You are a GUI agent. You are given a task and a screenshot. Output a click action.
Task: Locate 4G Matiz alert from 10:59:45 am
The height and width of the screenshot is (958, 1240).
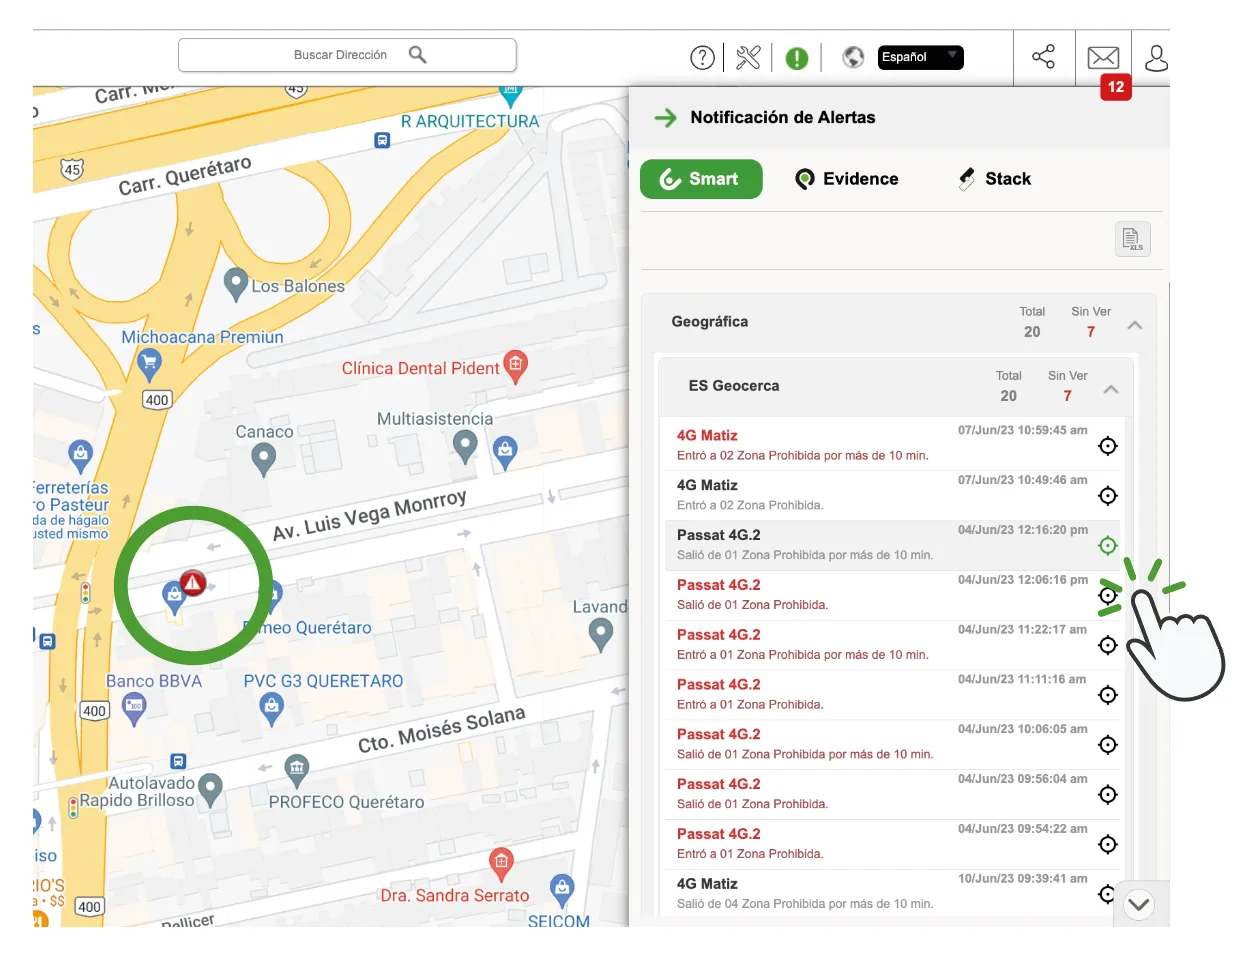tap(1107, 446)
